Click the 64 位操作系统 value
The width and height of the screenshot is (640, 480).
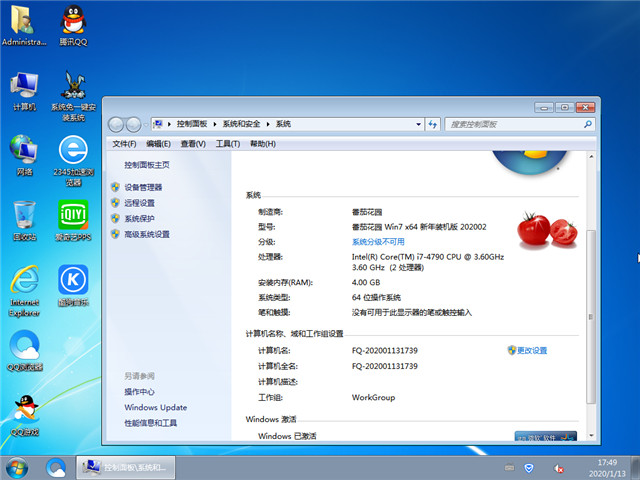376,298
